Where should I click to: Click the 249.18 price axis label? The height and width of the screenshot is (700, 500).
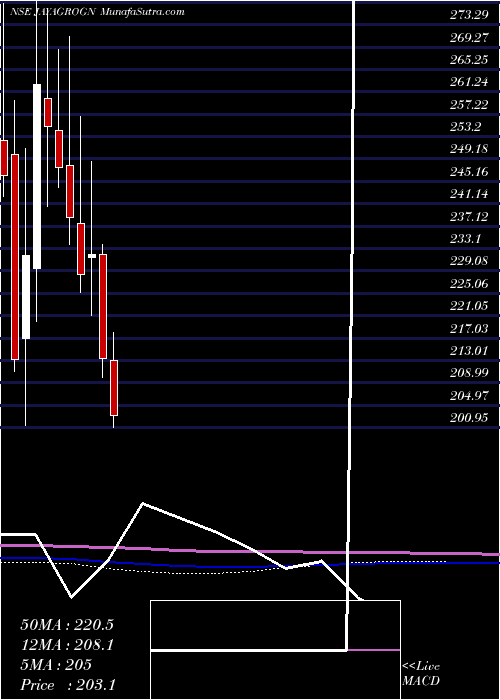click(x=469, y=149)
